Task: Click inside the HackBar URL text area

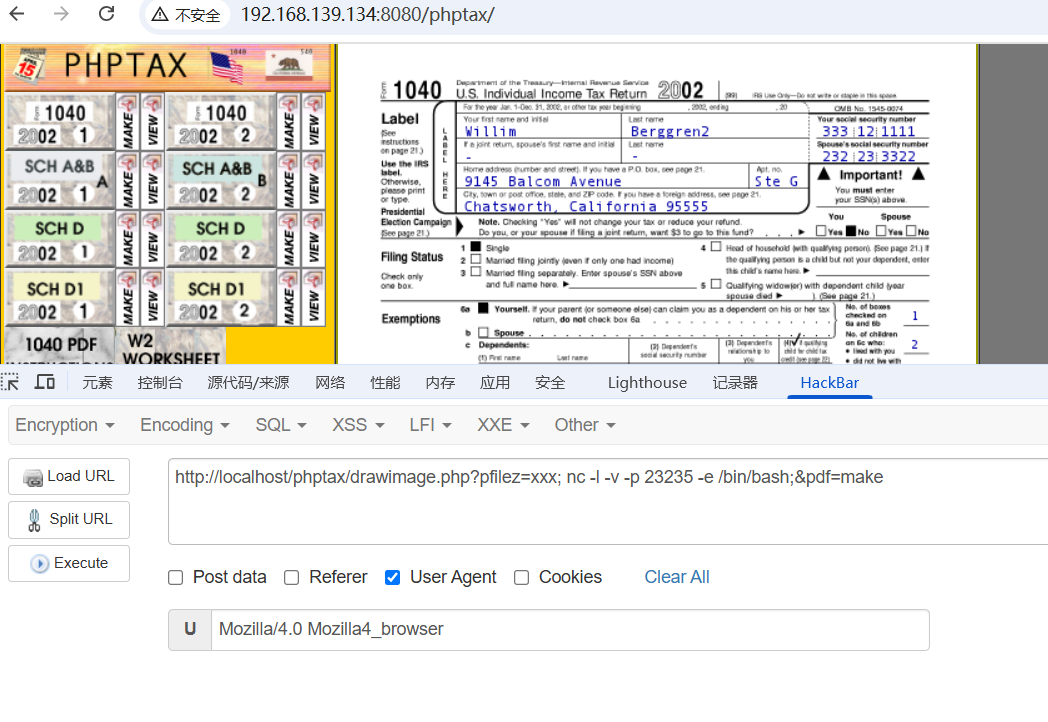Action: tap(608, 501)
